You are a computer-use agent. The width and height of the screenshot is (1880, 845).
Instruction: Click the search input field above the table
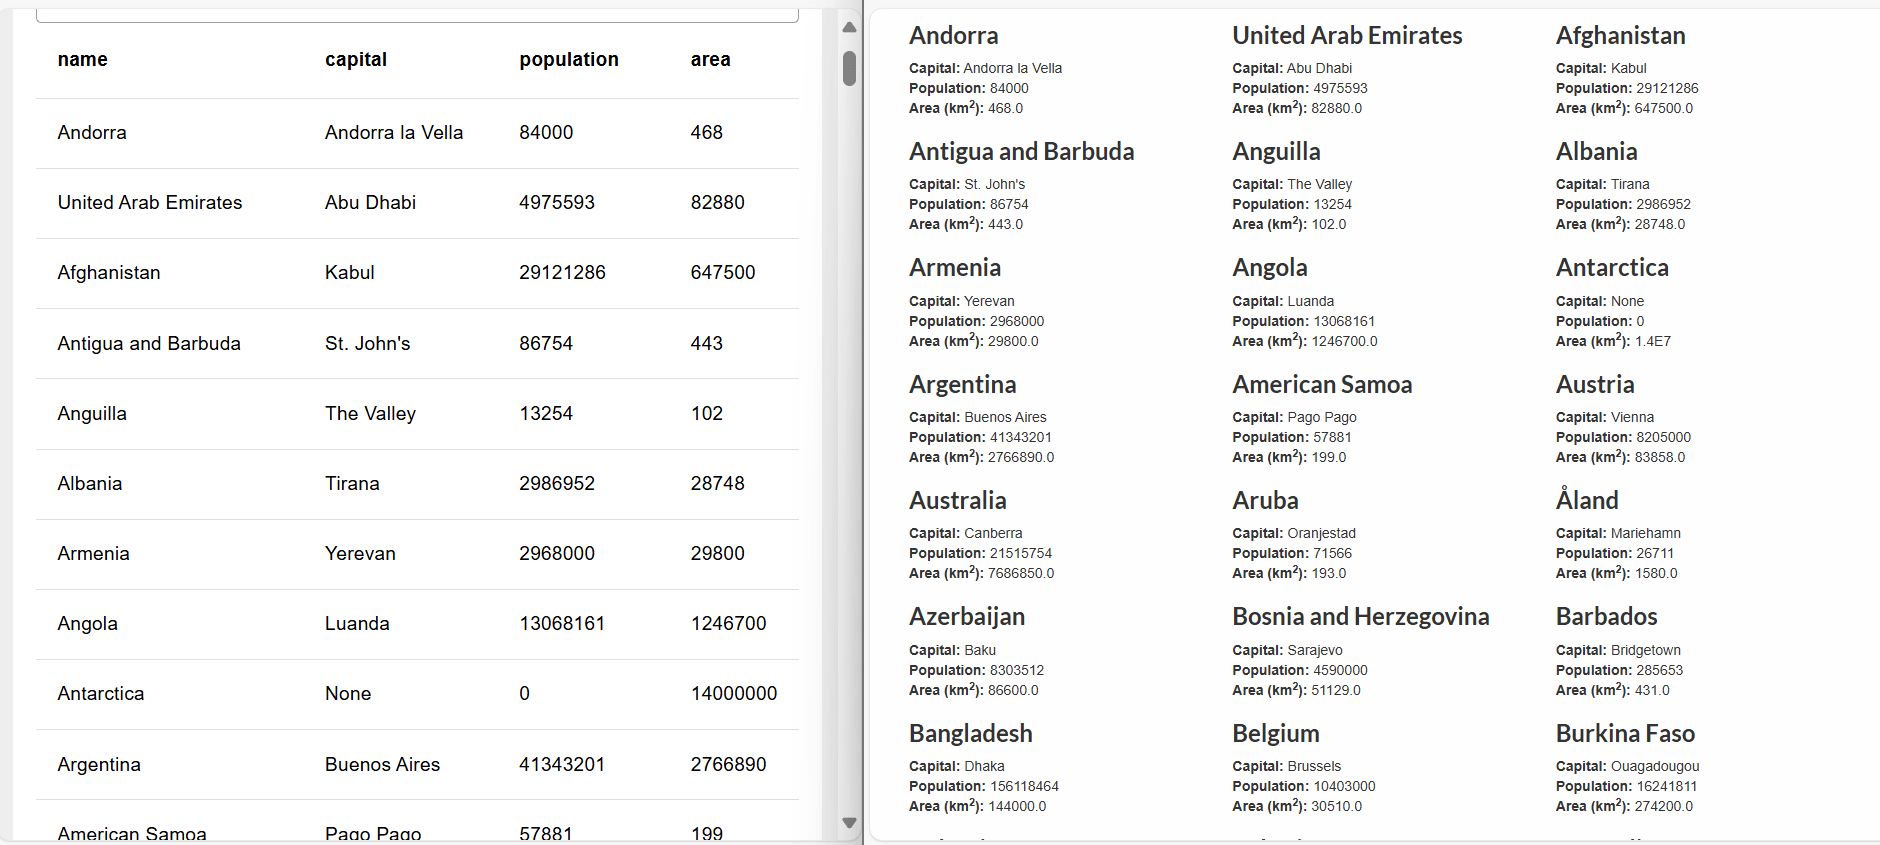coord(417,10)
